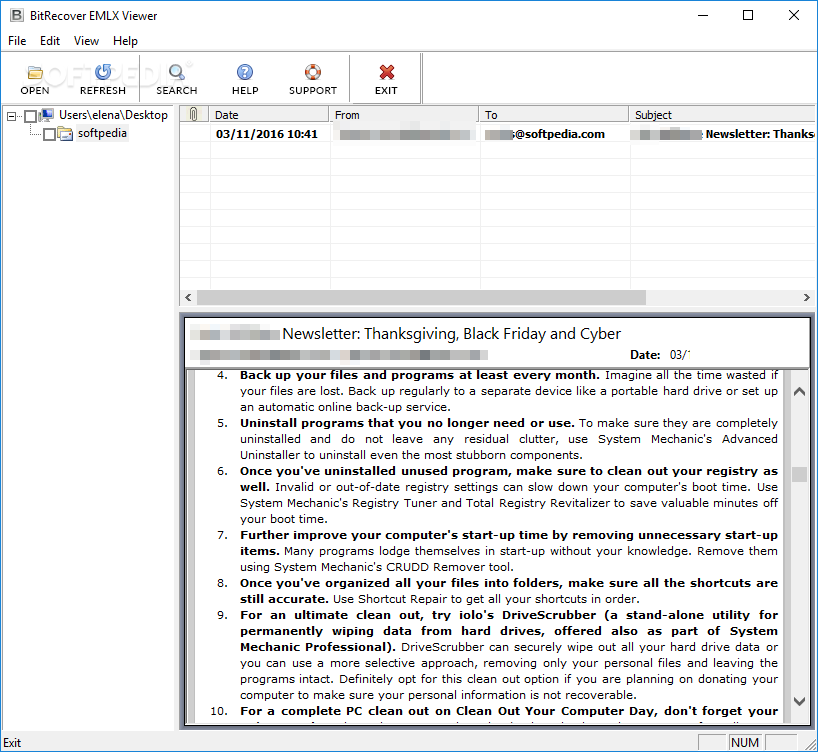Tick the Users\elena\Desktop checkbox
The height and width of the screenshot is (752, 818).
(x=30, y=116)
